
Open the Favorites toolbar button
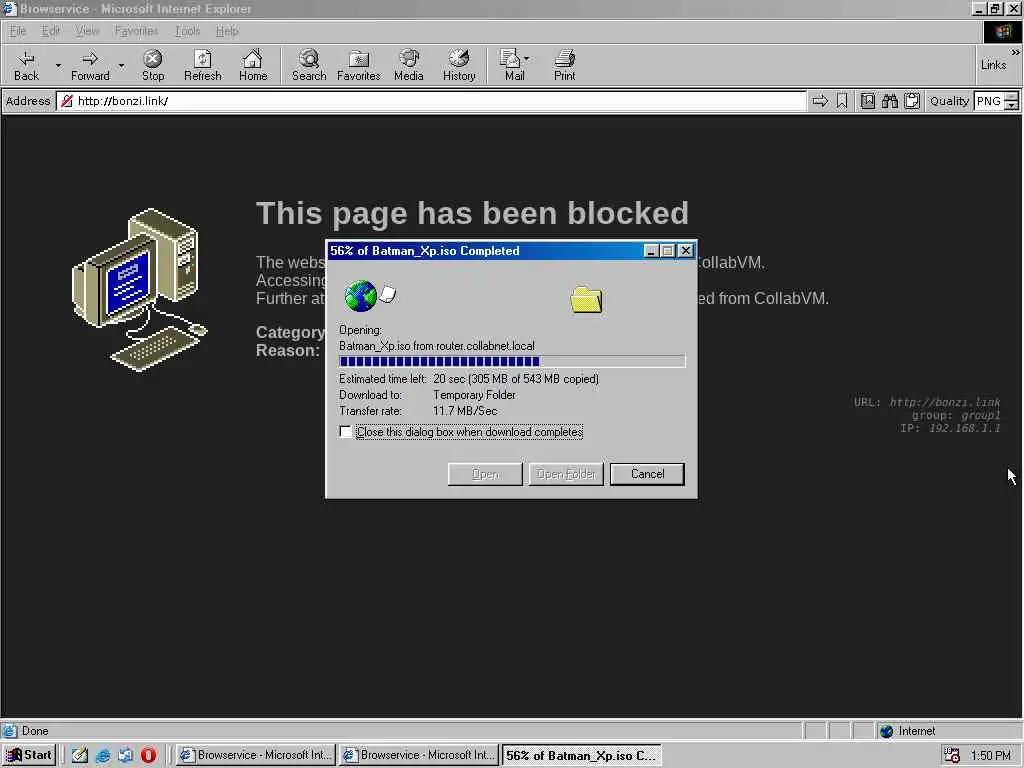pos(359,65)
